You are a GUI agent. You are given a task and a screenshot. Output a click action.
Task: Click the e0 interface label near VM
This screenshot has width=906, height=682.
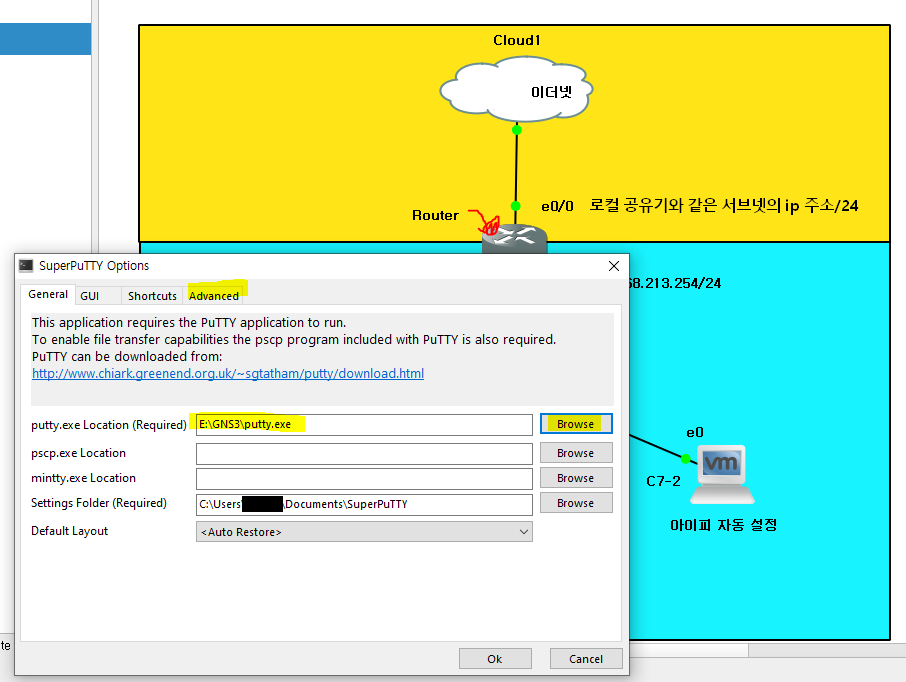click(695, 432)
